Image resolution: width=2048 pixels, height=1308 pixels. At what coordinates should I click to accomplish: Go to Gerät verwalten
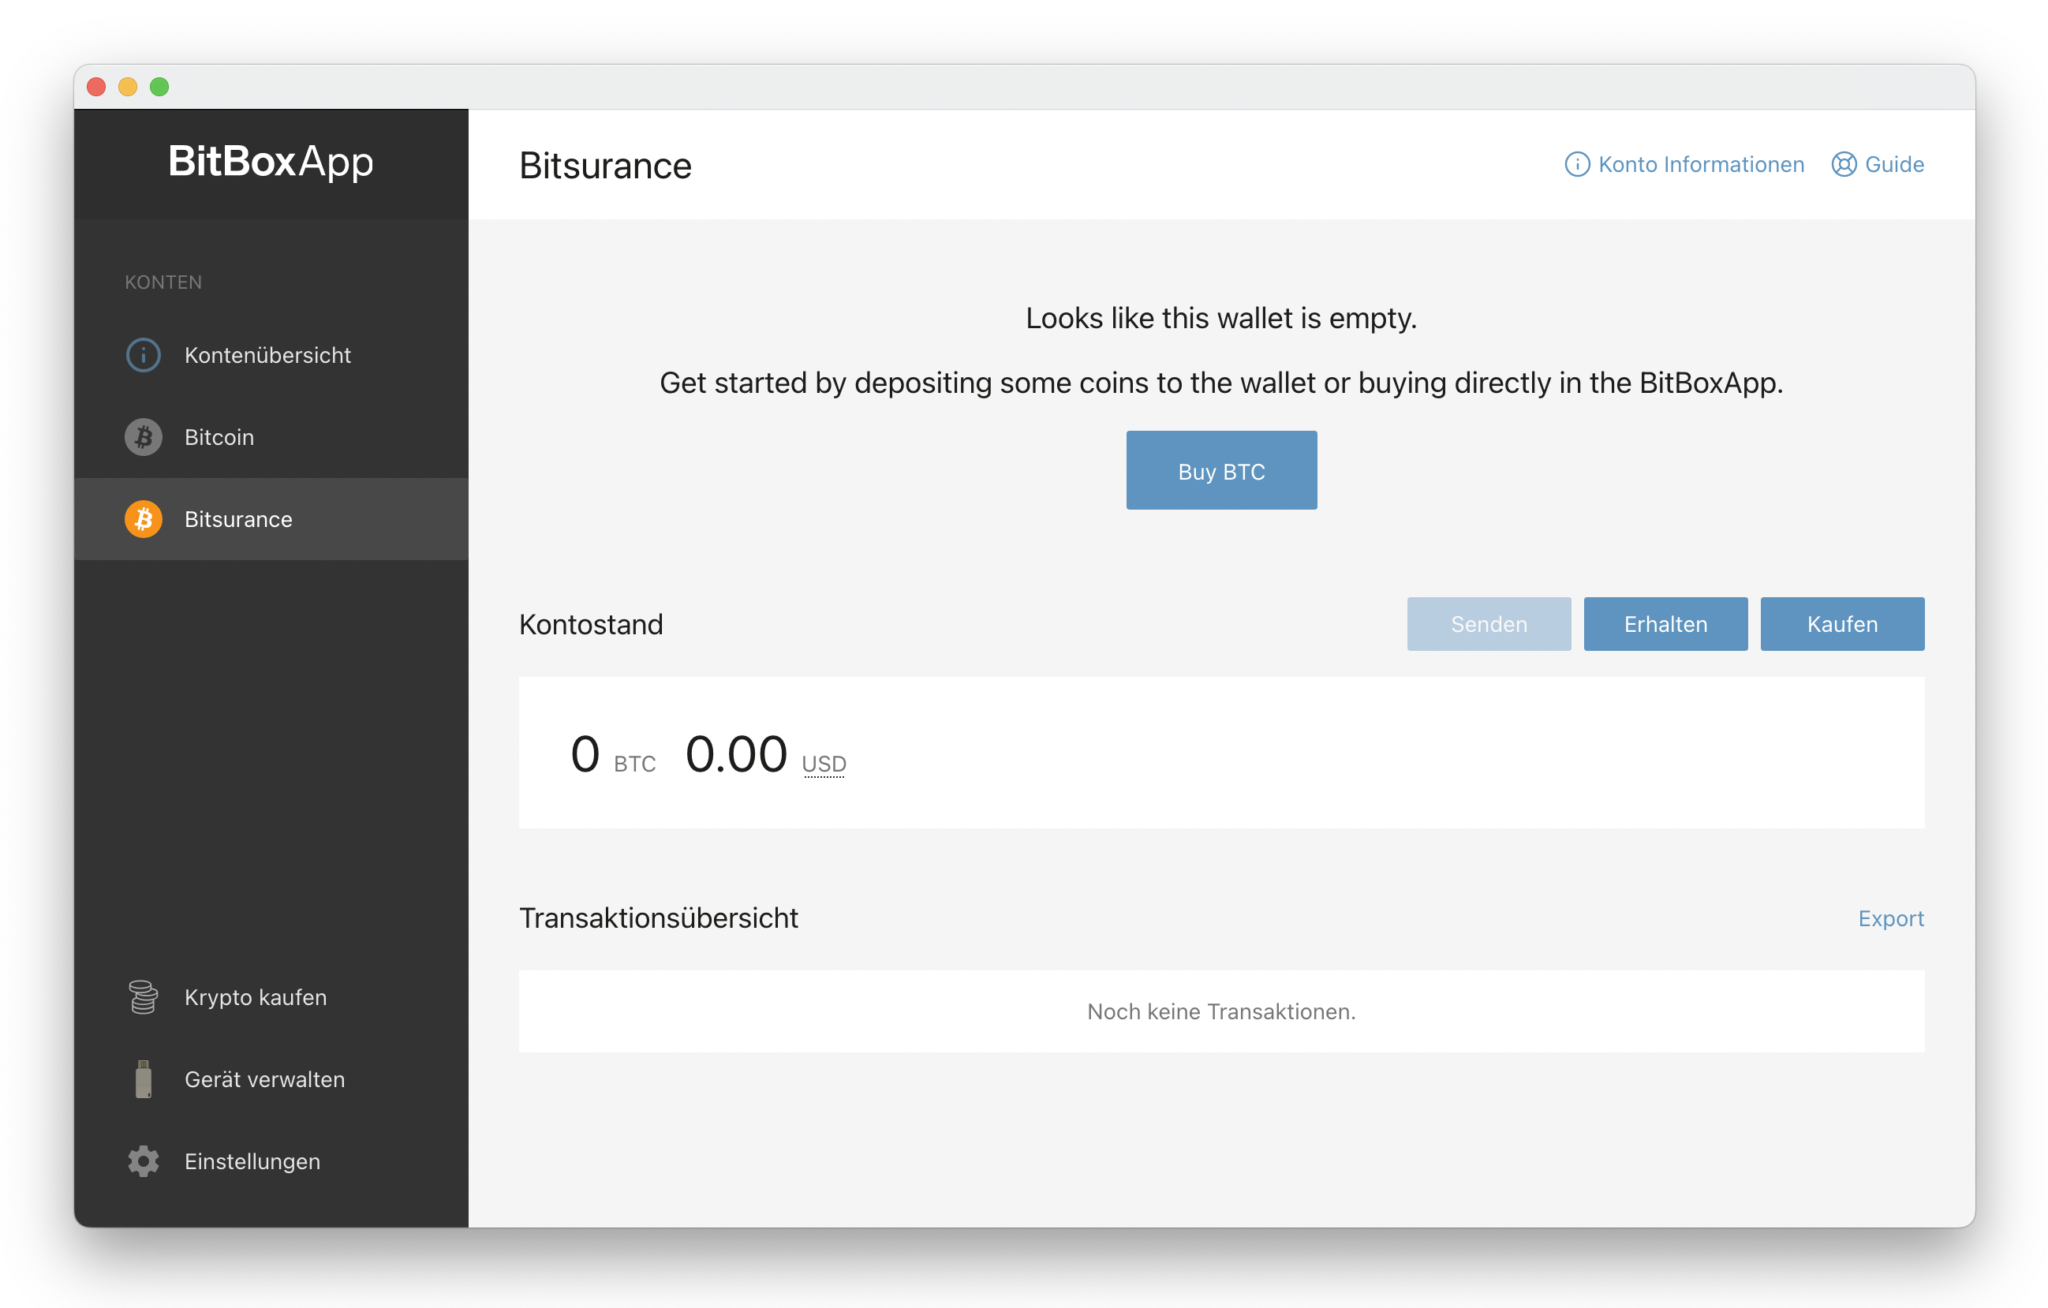point(271,1079)
